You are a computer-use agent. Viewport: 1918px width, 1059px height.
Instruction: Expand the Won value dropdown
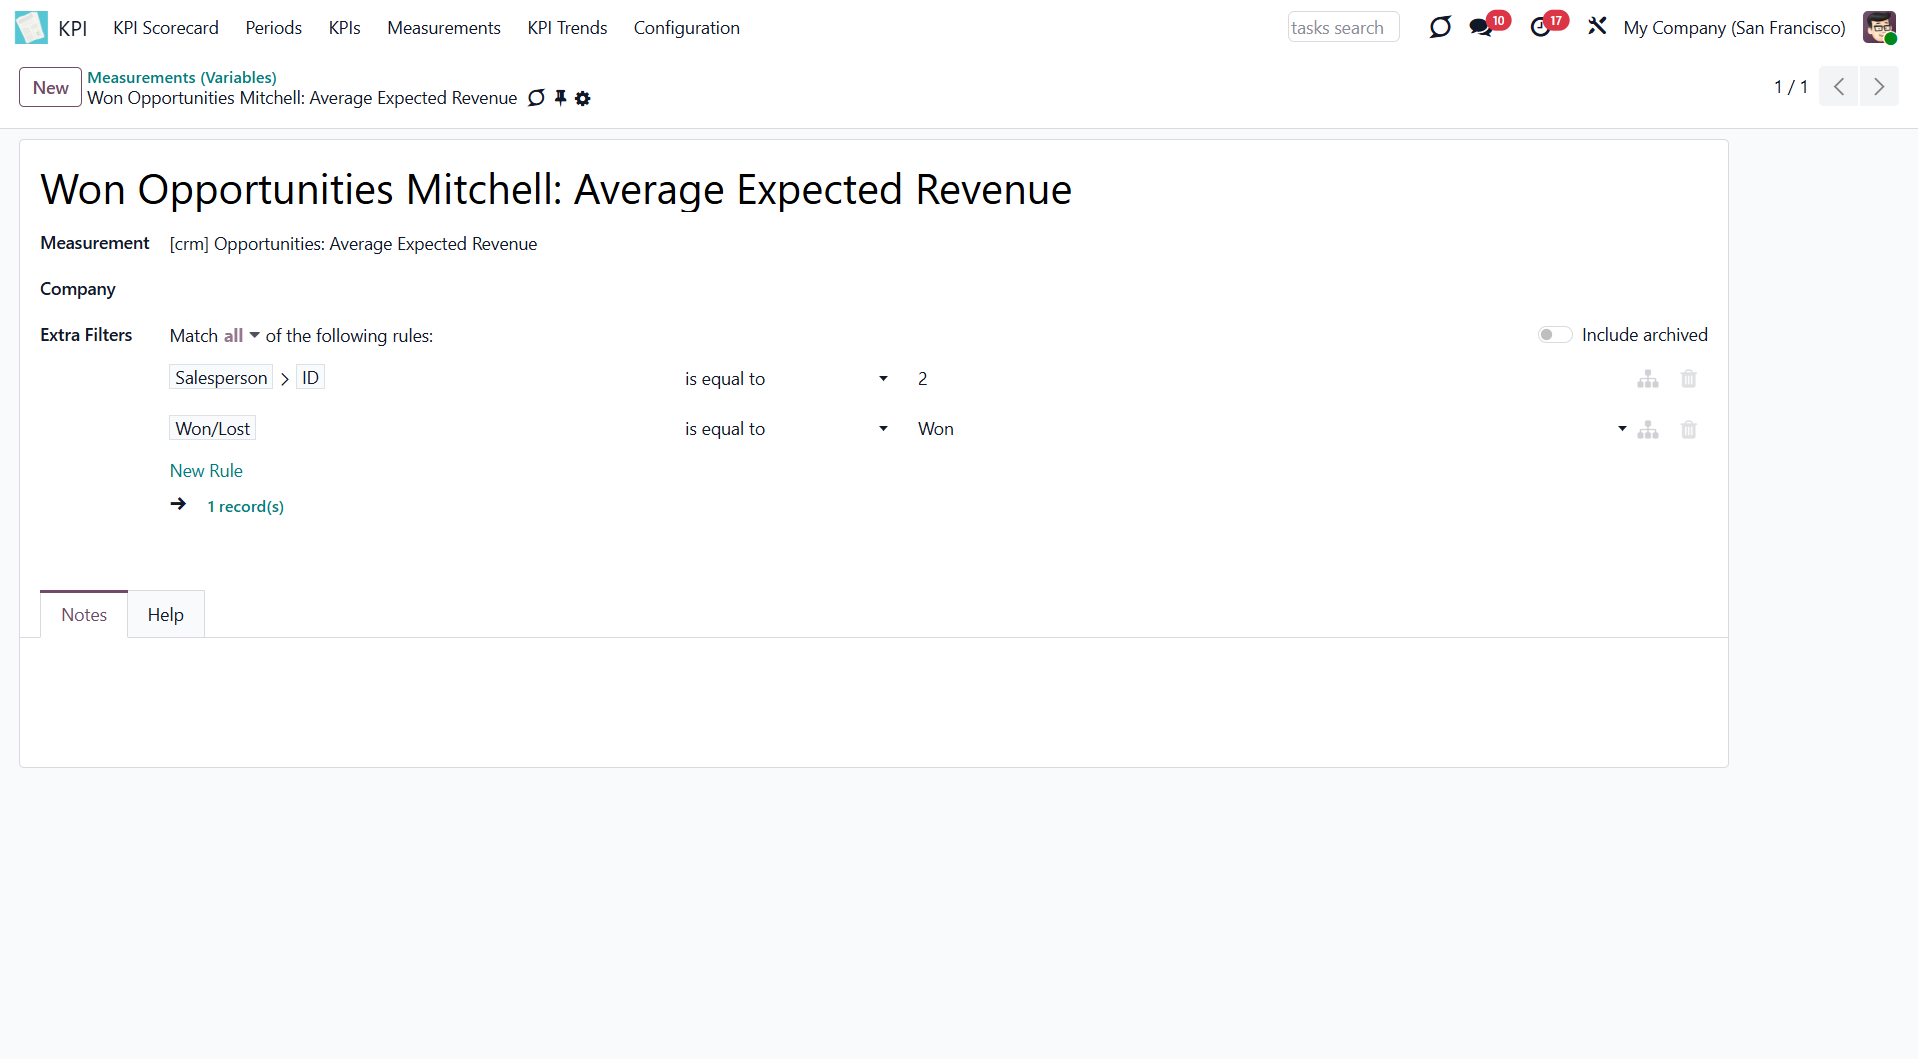coord(1621,429)
